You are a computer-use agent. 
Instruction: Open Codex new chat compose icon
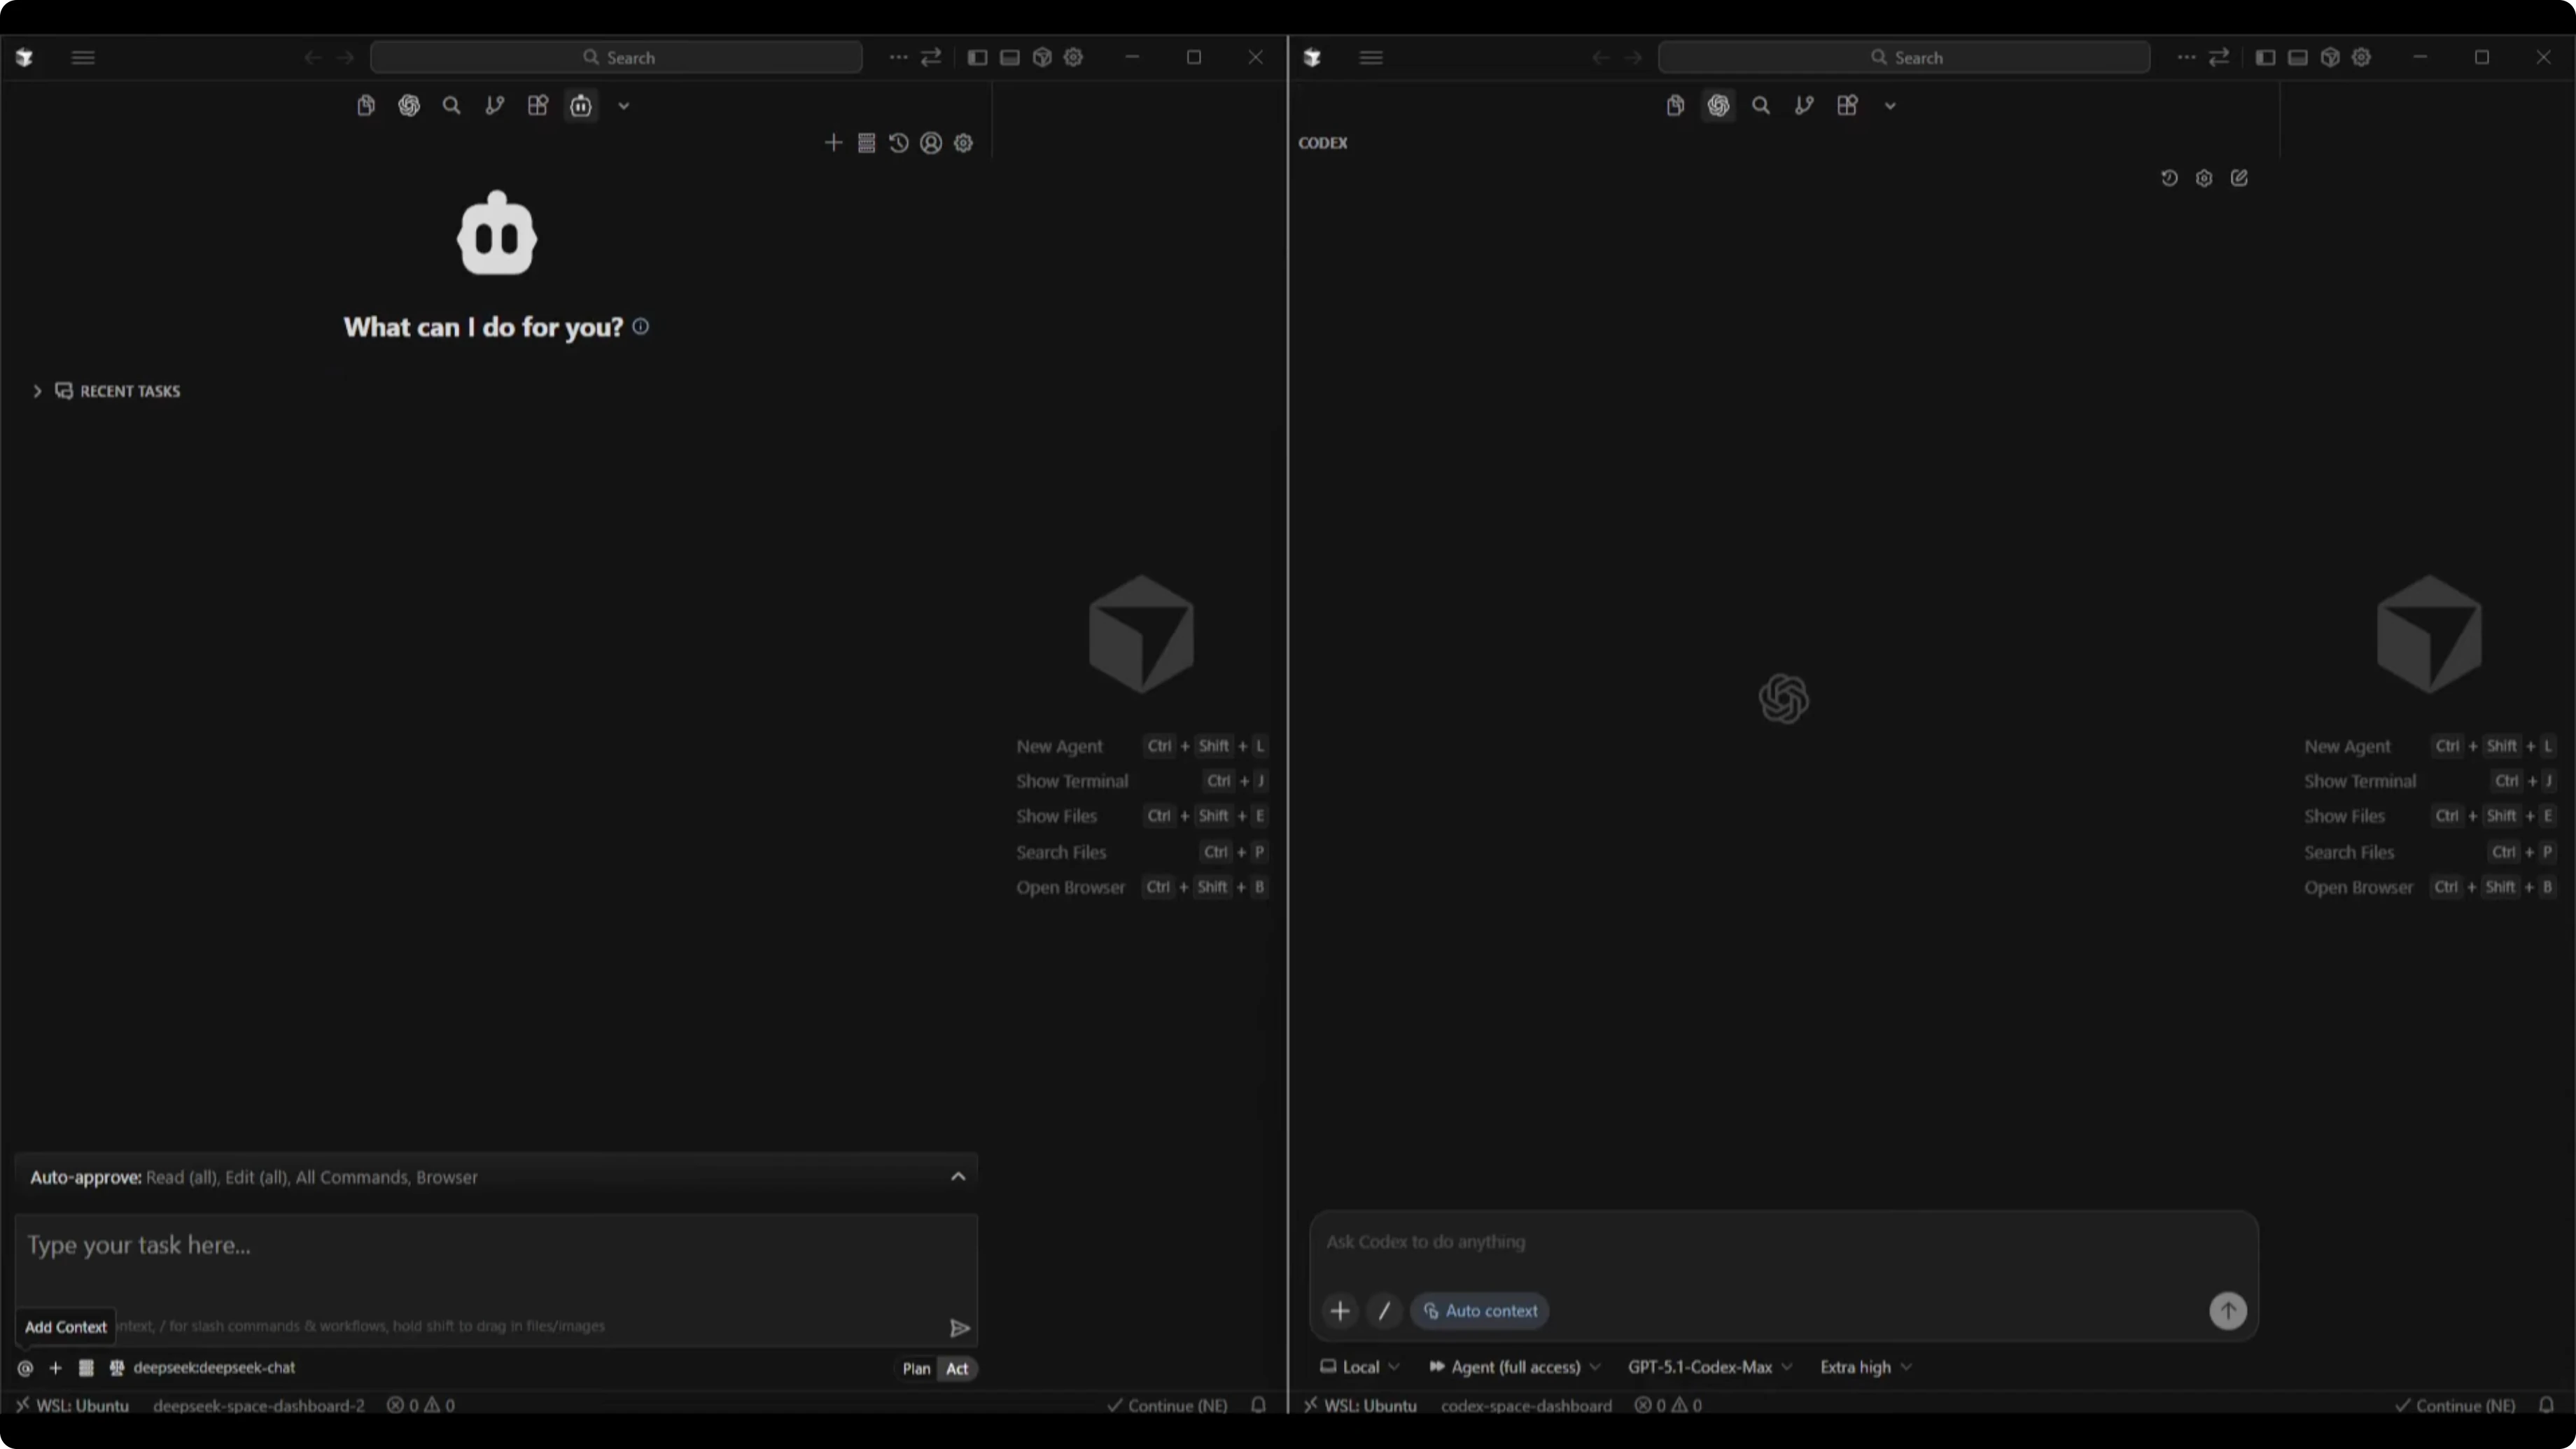[x=2239, y=178]
